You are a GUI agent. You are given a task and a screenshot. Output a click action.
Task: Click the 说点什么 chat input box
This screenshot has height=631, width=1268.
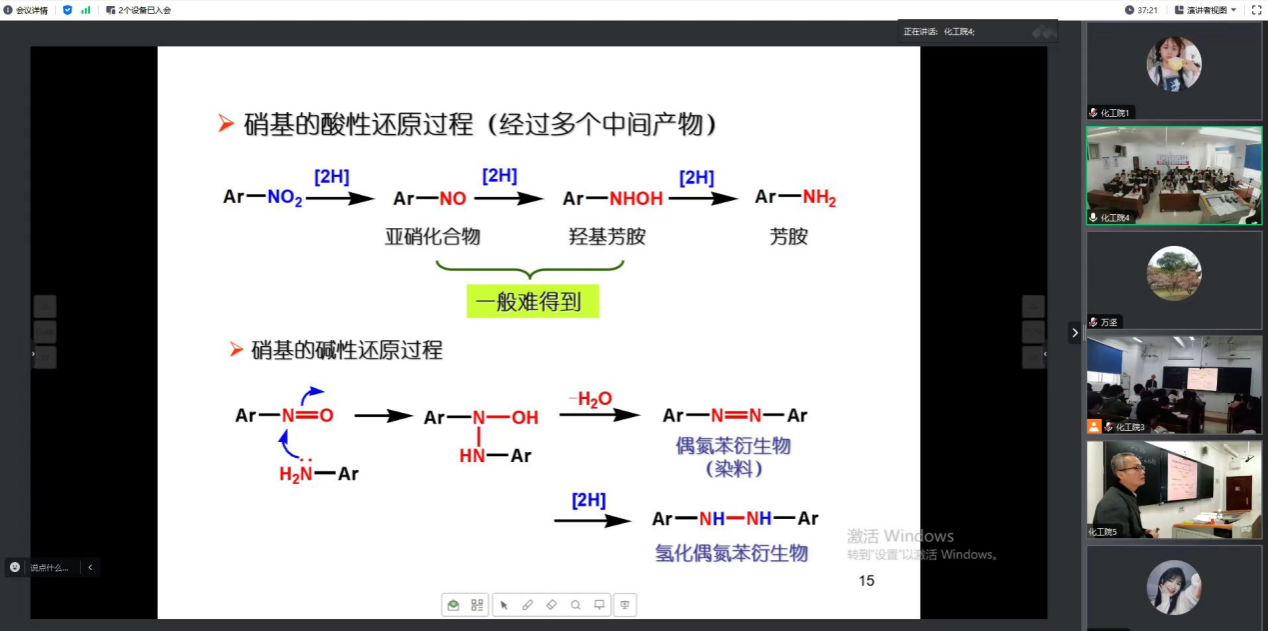click(48, 567)
